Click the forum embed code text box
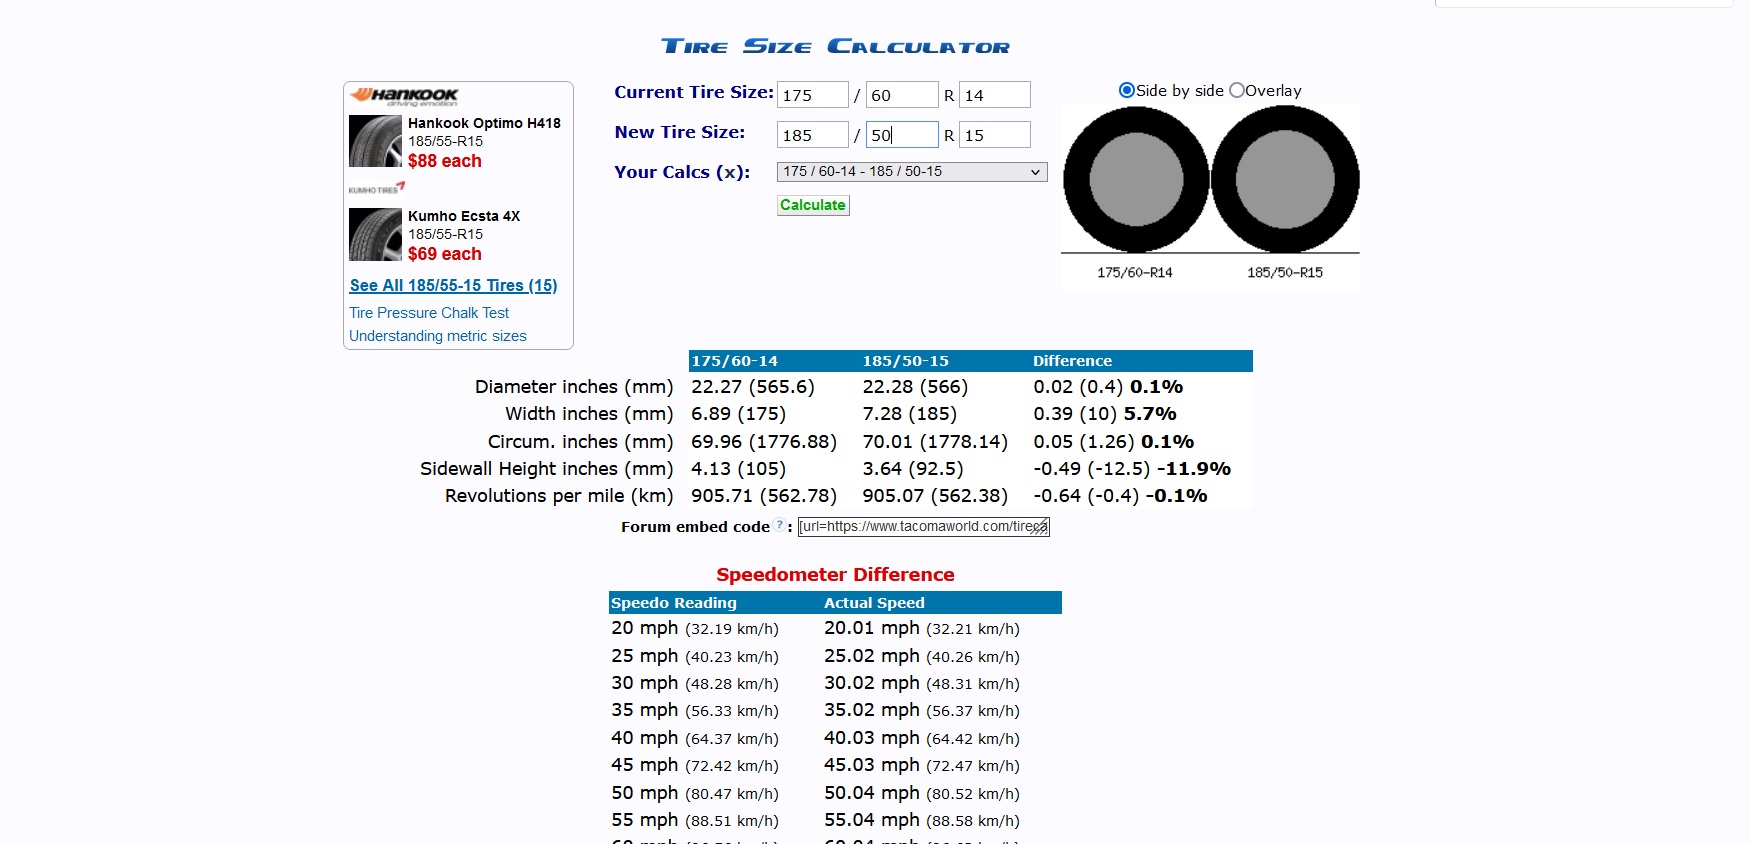 (923, 527)
